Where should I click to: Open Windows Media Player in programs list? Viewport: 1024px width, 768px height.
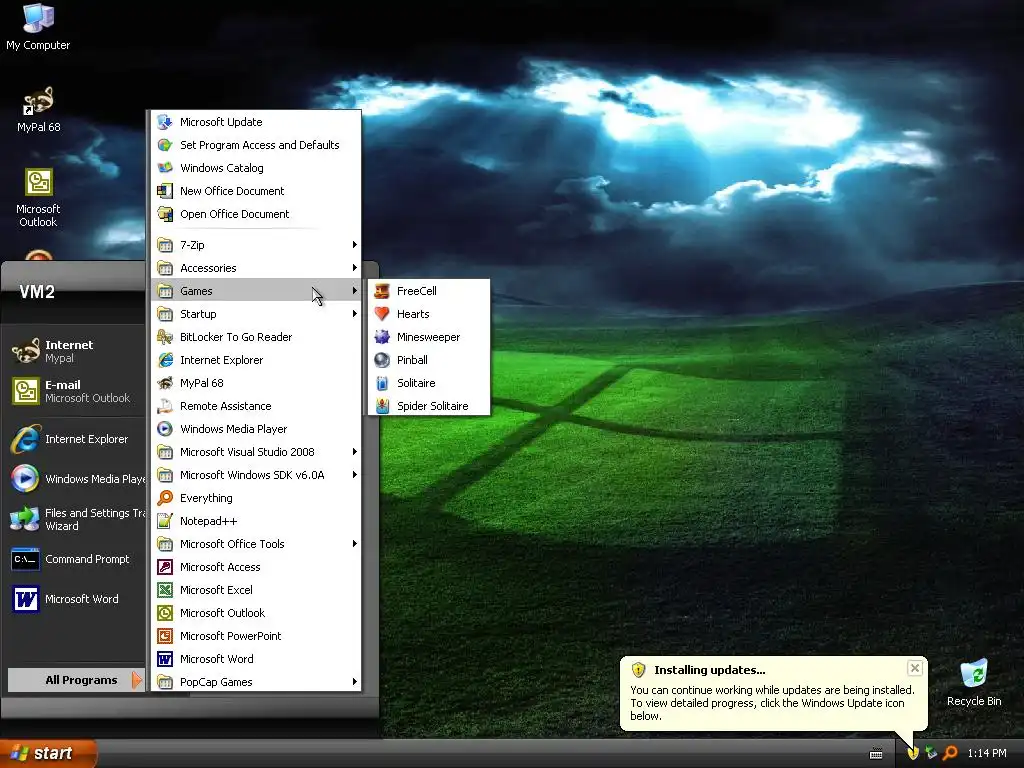click(256, 429)
